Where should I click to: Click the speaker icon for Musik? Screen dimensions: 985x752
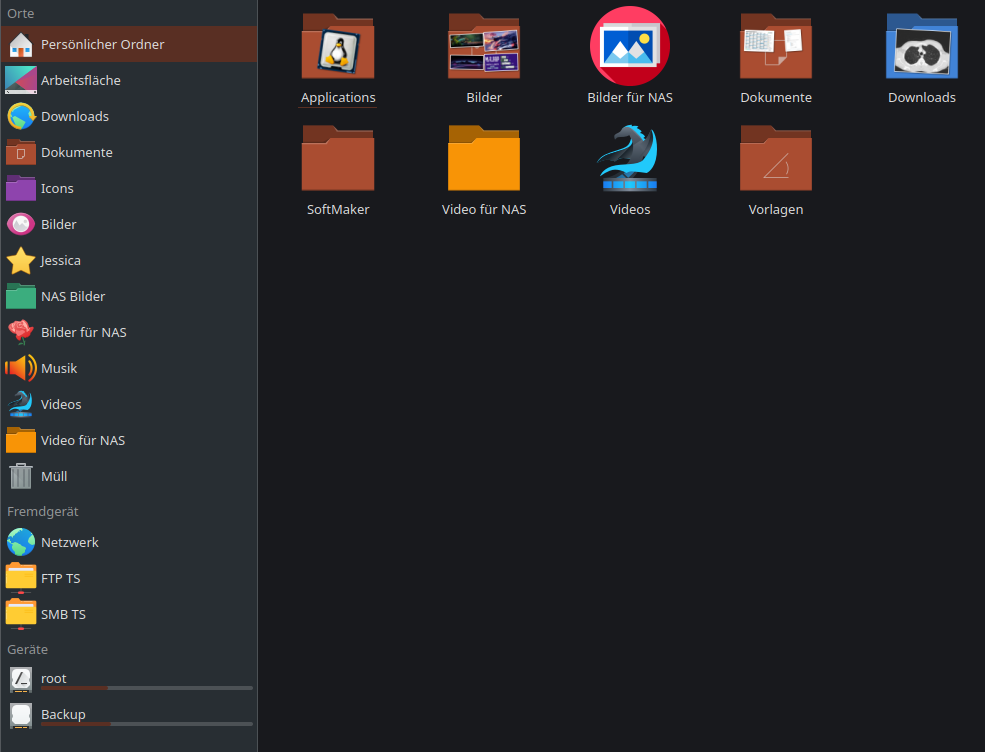click(x=21, y=368)
